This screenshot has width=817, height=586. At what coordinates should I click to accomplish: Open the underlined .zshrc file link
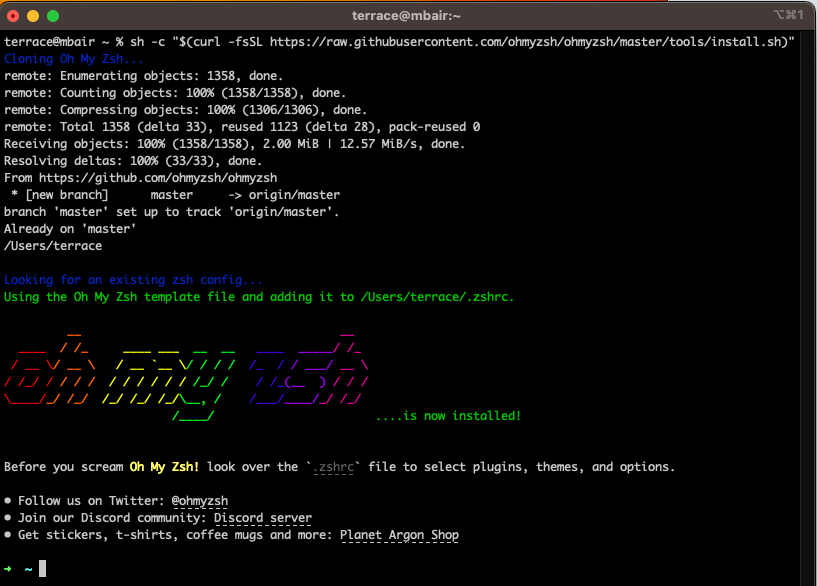[x=333, y=467]
